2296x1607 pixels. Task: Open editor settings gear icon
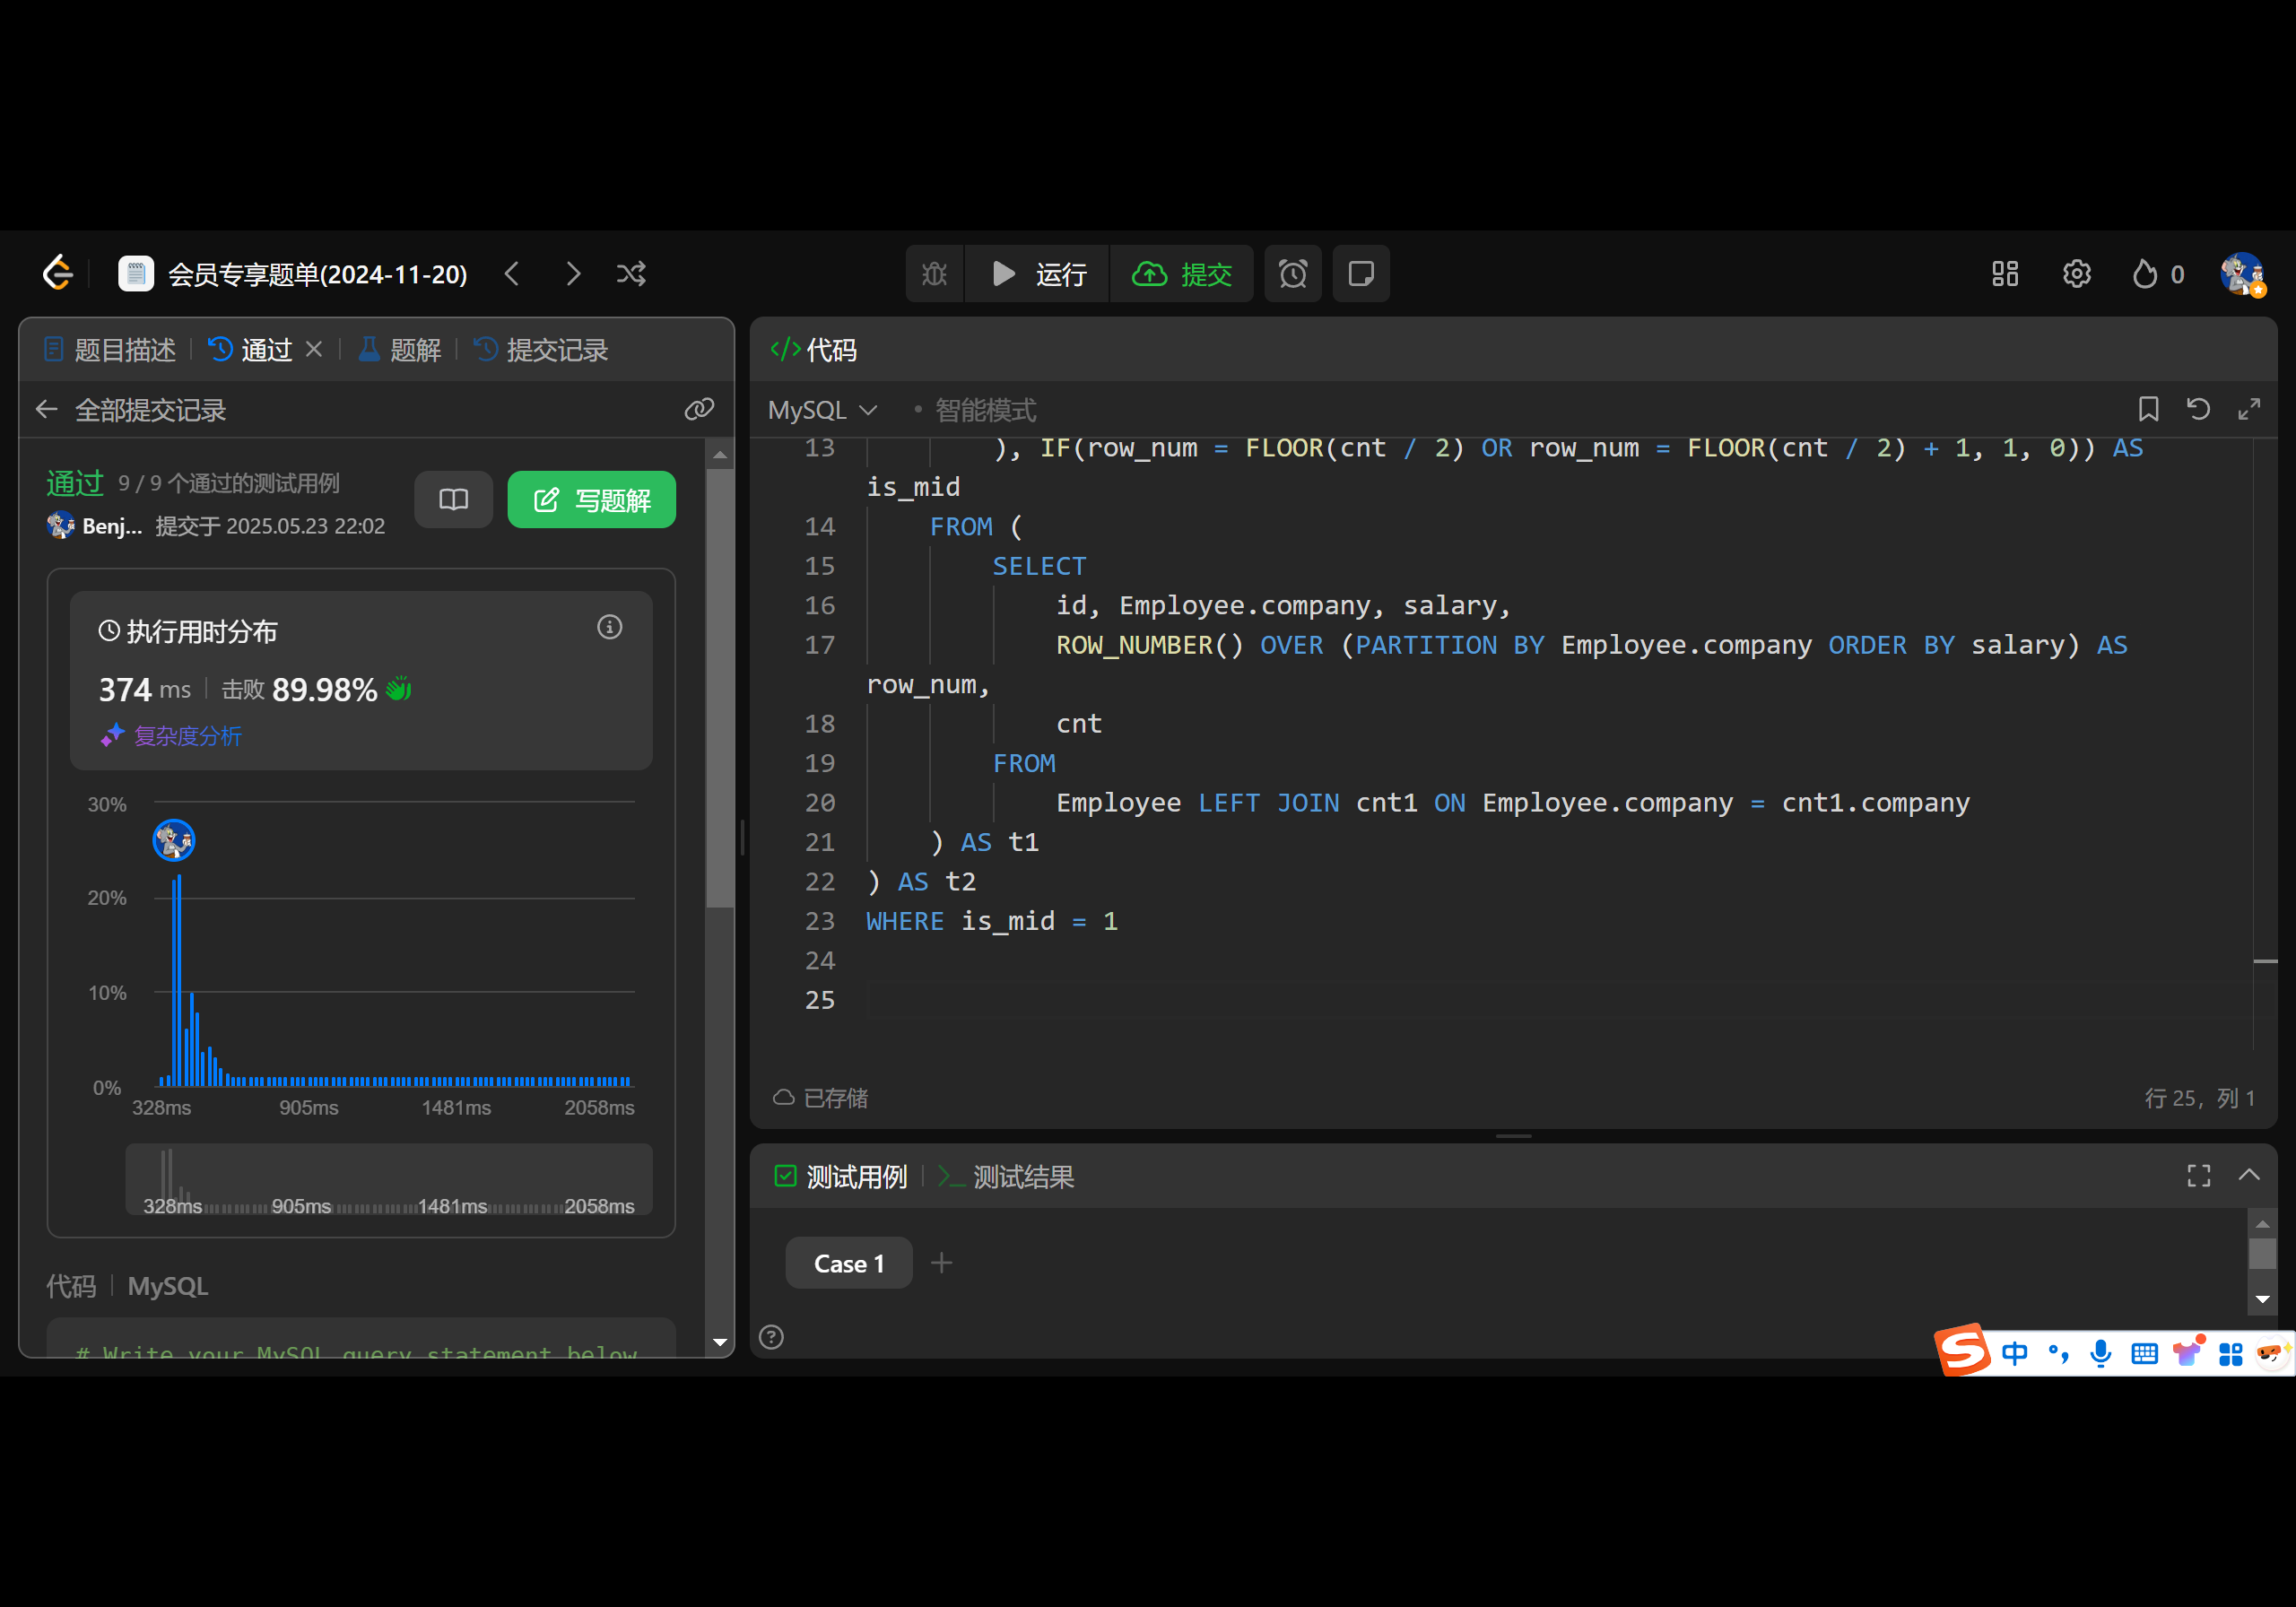click(x=2076, y=274)
